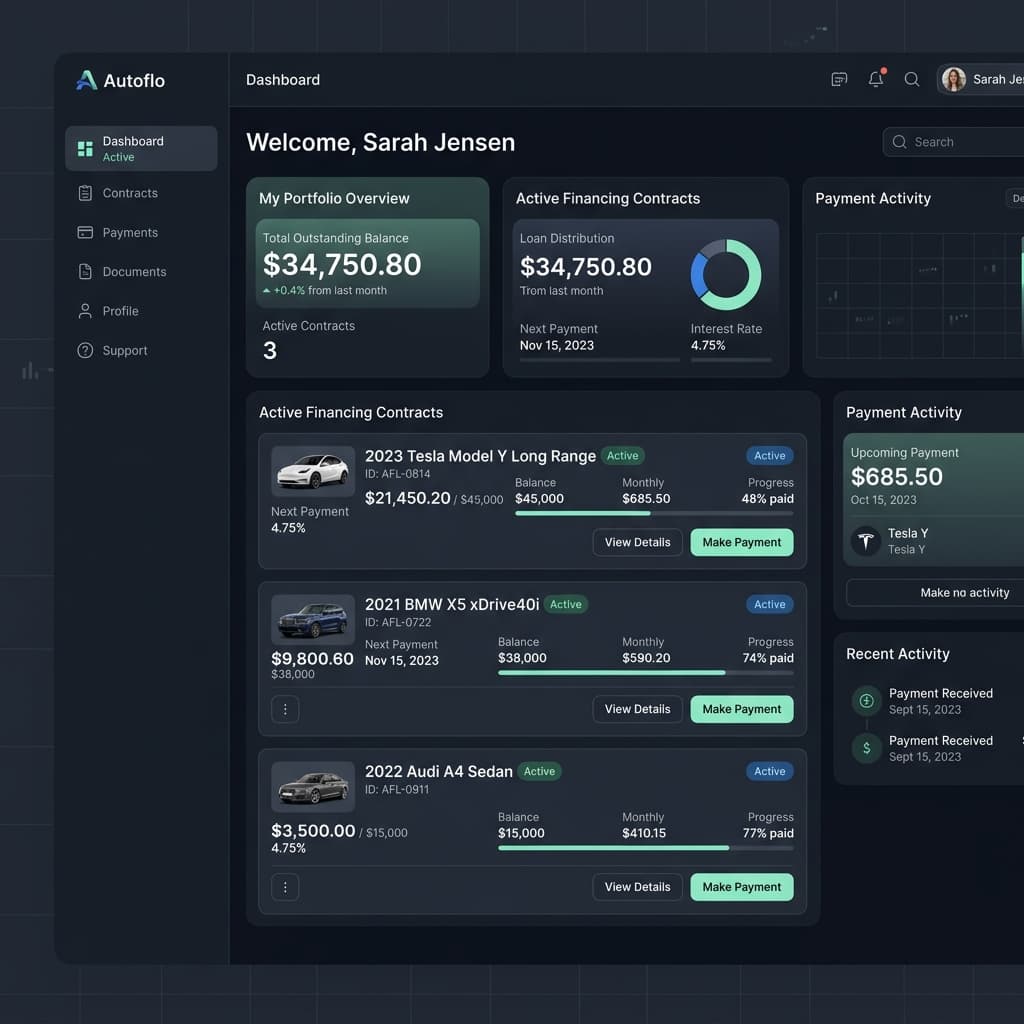Screen dimensions: 1024x1024
Task: Click the blue Active badge on Tesla contract
Action: [770, 456]
